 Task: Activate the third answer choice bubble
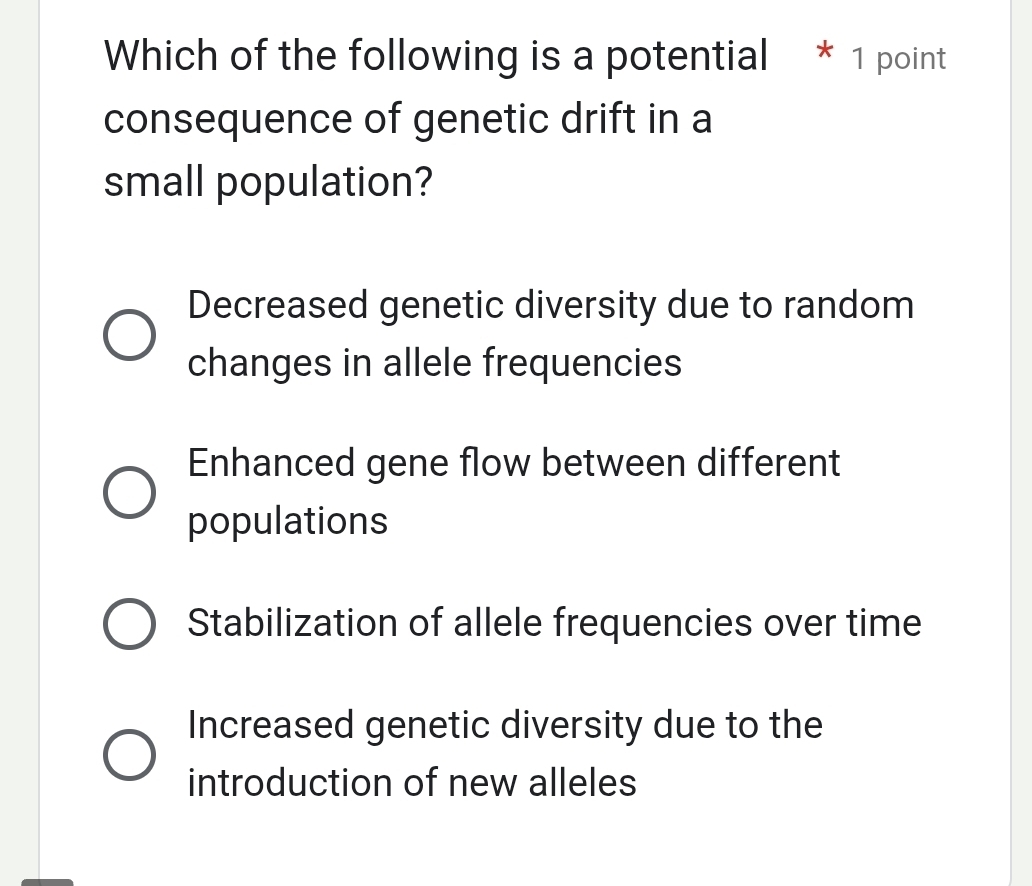pyautogui.click(x=130, y=623)
